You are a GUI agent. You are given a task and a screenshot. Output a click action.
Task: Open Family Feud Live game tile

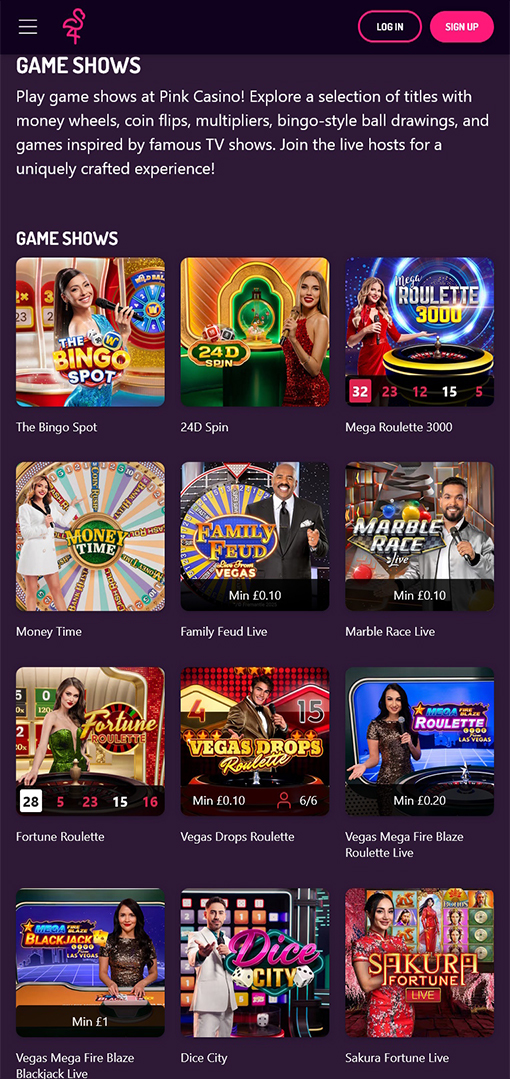[x=255, y=536]
